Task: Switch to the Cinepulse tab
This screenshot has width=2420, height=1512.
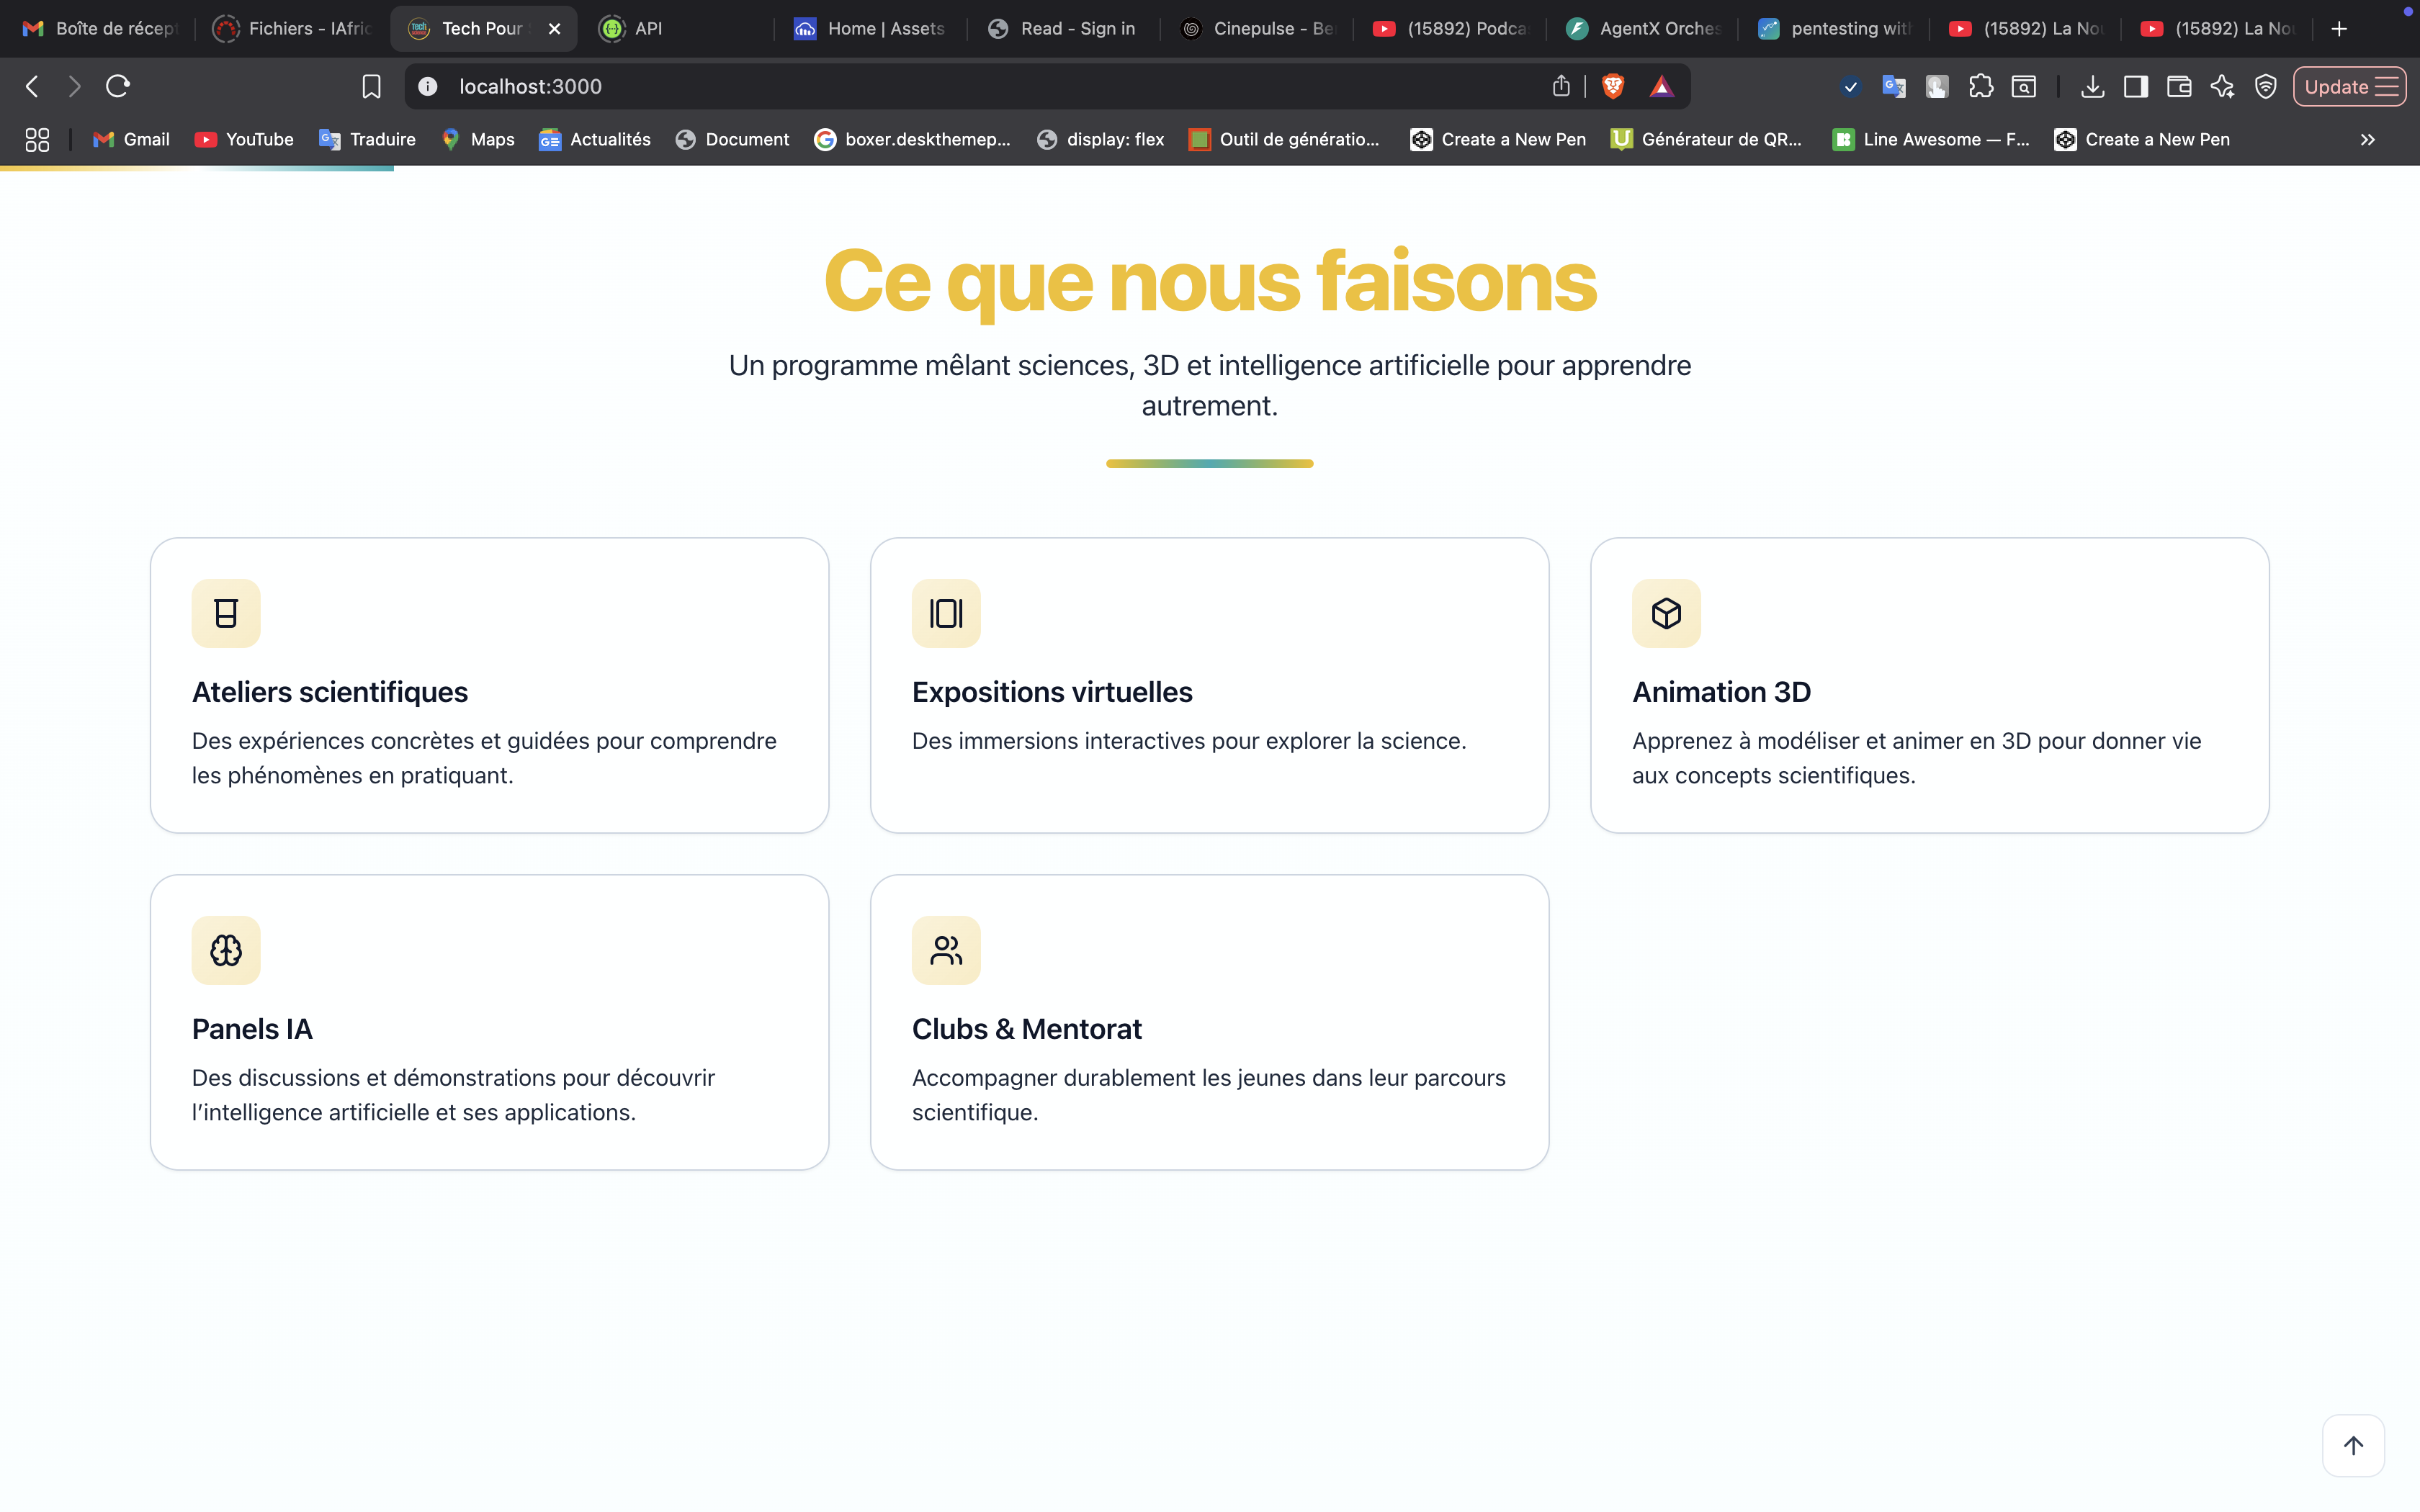Action: coord(1256,28)
